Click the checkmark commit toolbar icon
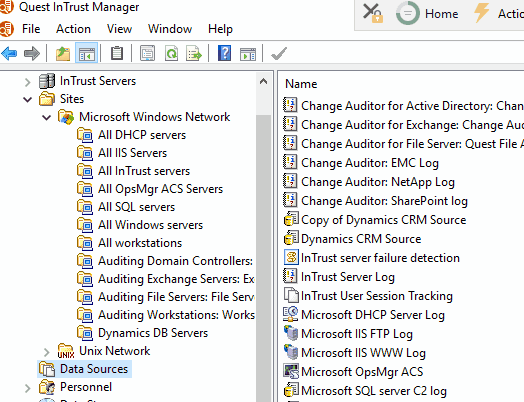The image size is (524, 402). (x=279, y=53)
